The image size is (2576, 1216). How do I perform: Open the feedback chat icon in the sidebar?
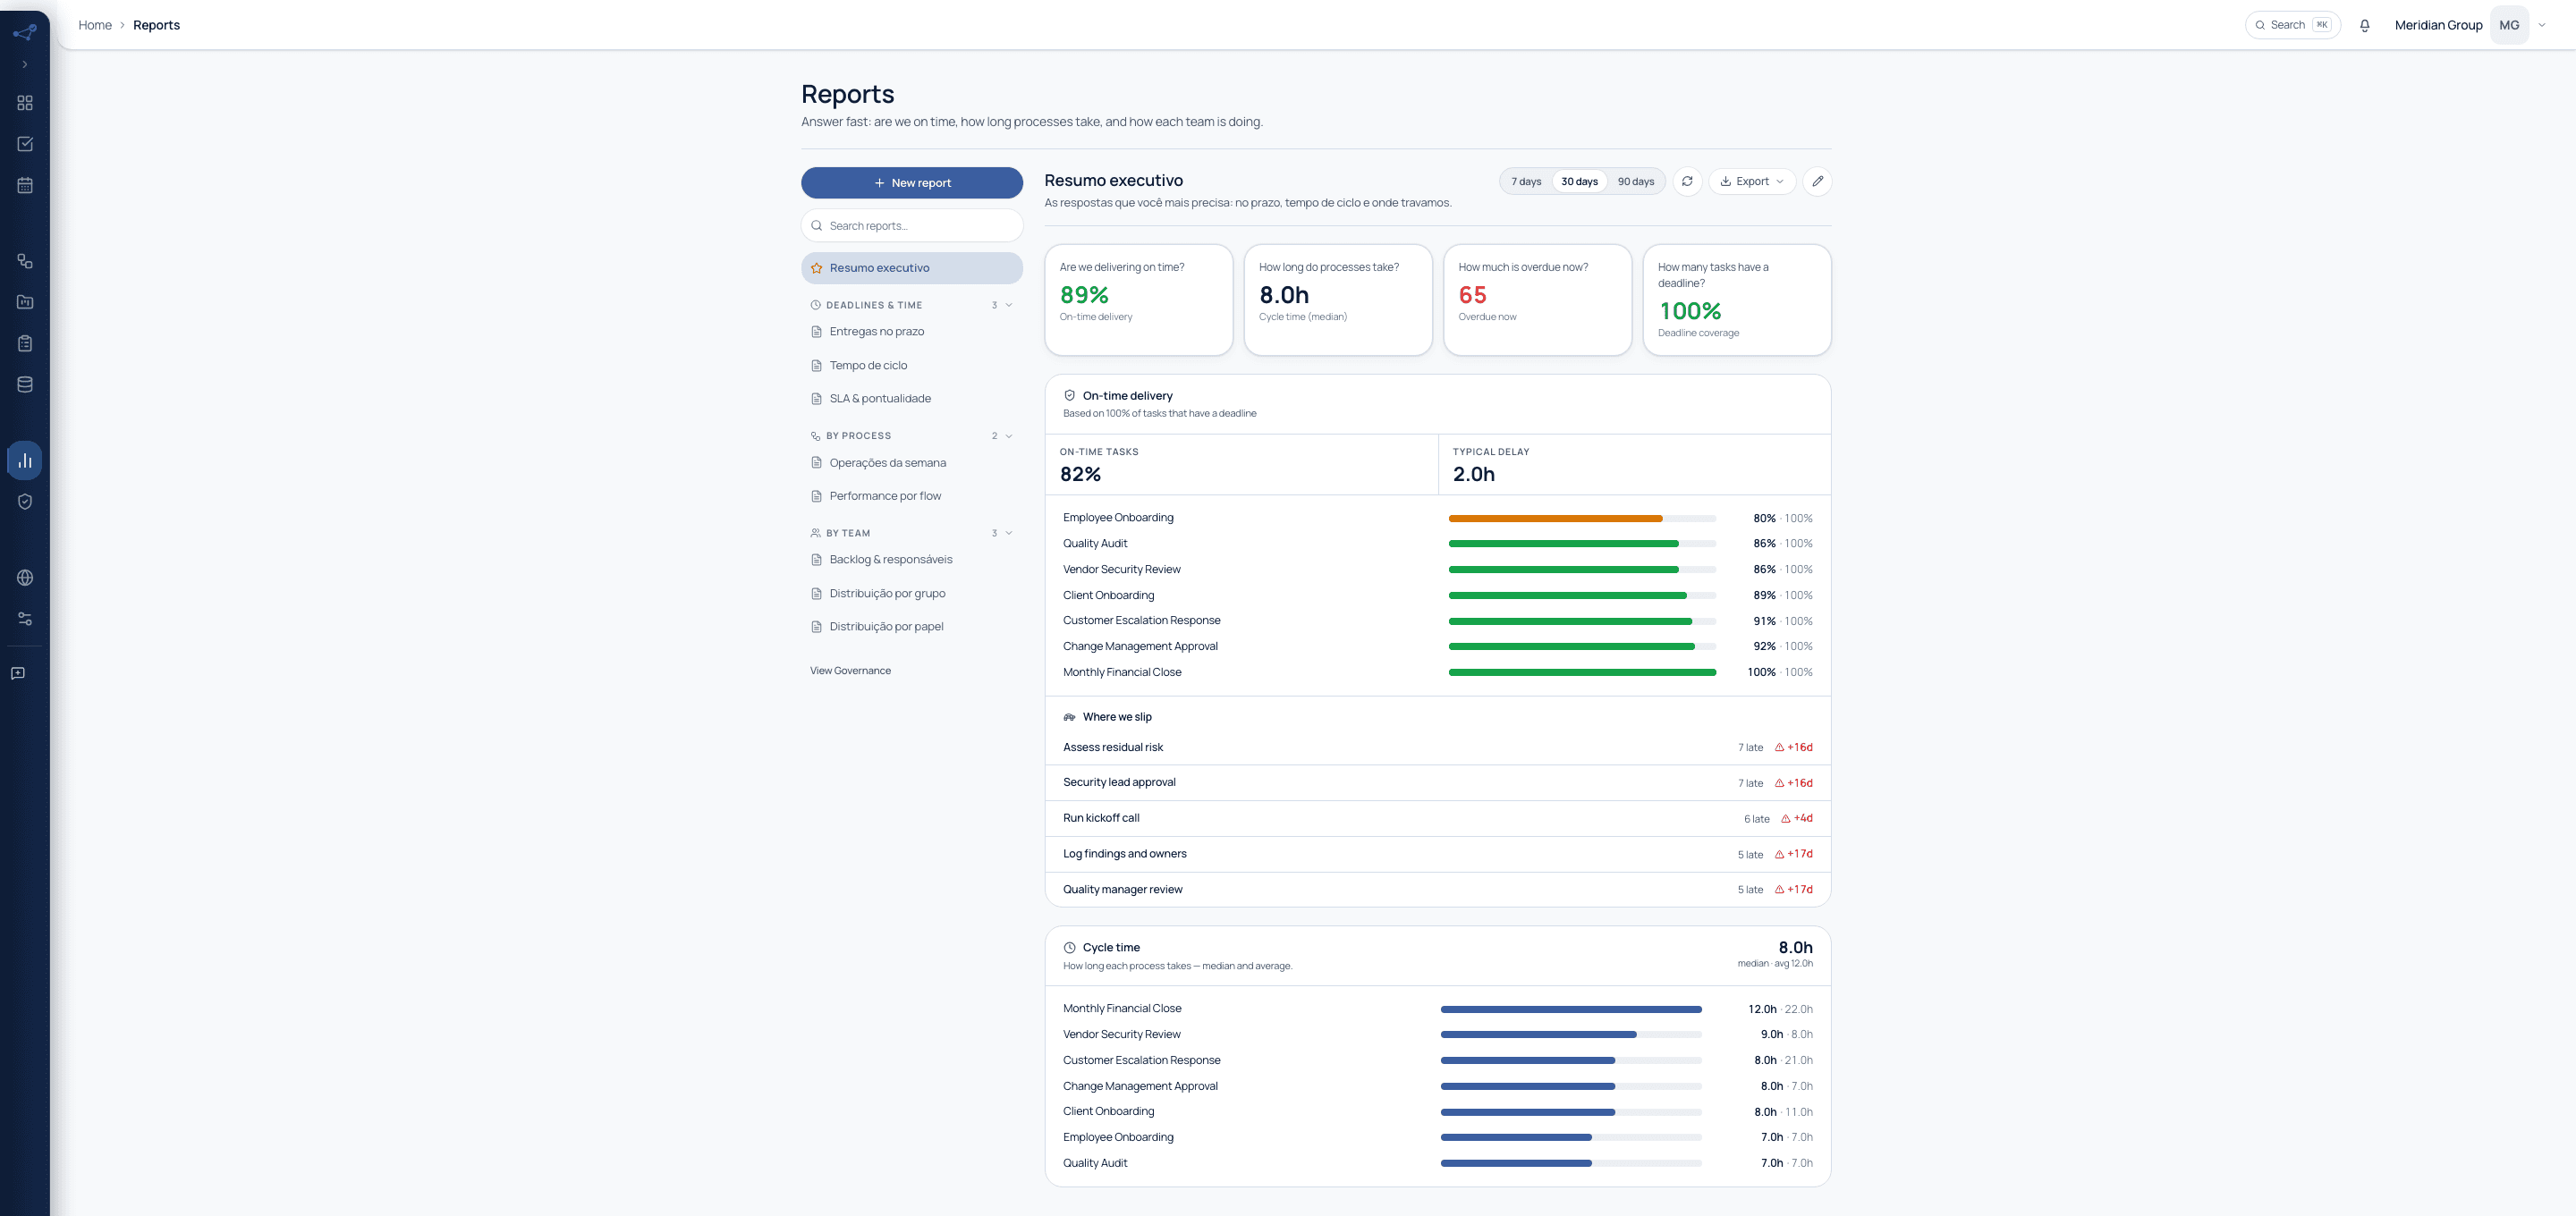(x=18, y=673)
